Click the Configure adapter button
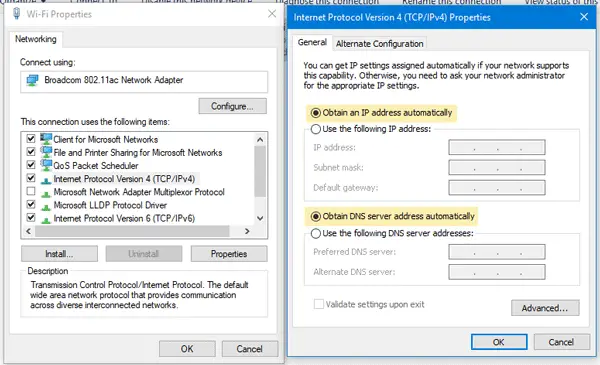This screenshot has width=600, height=365. tap(232, 106)
